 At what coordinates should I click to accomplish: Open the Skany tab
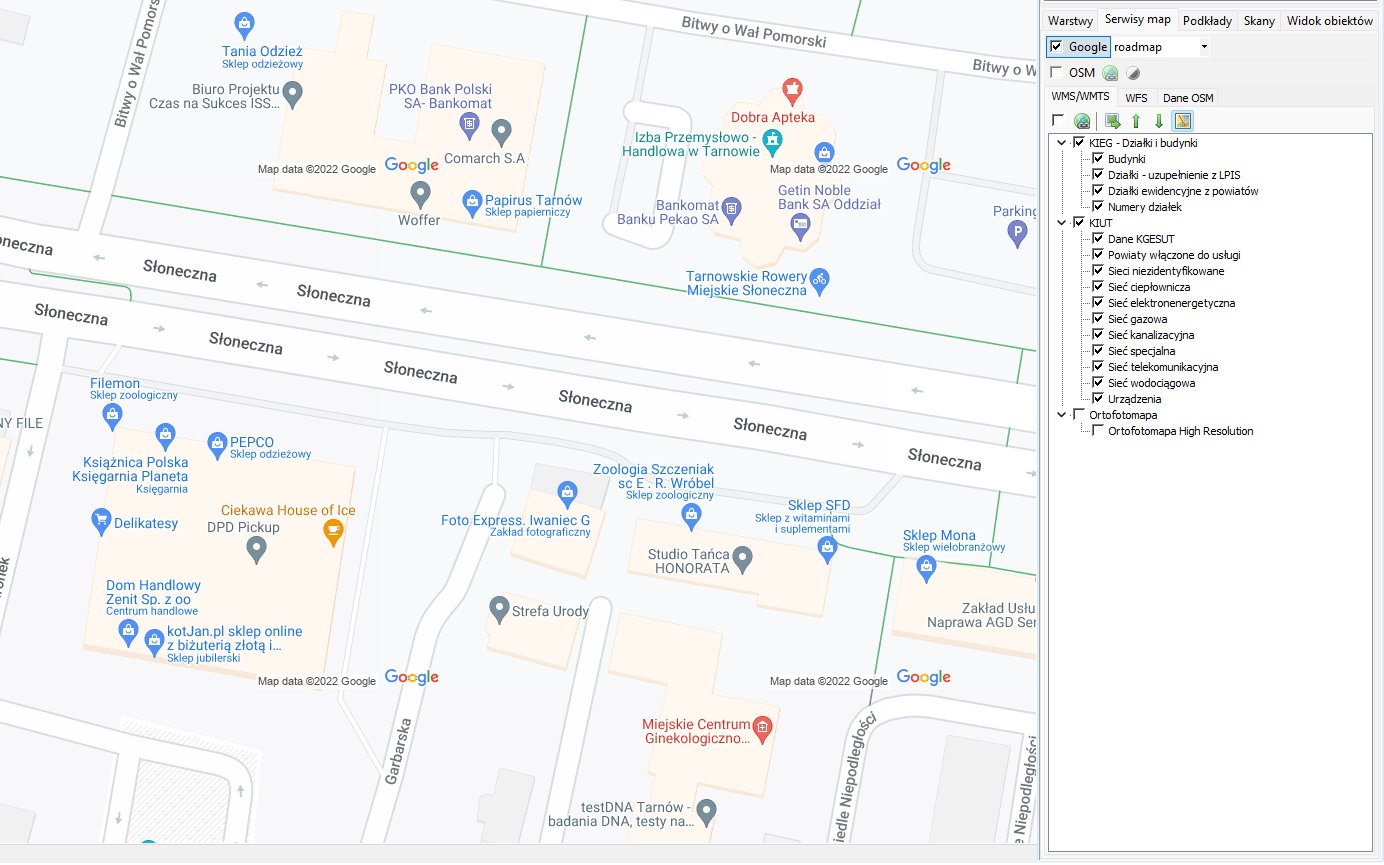click(1259, 20)
